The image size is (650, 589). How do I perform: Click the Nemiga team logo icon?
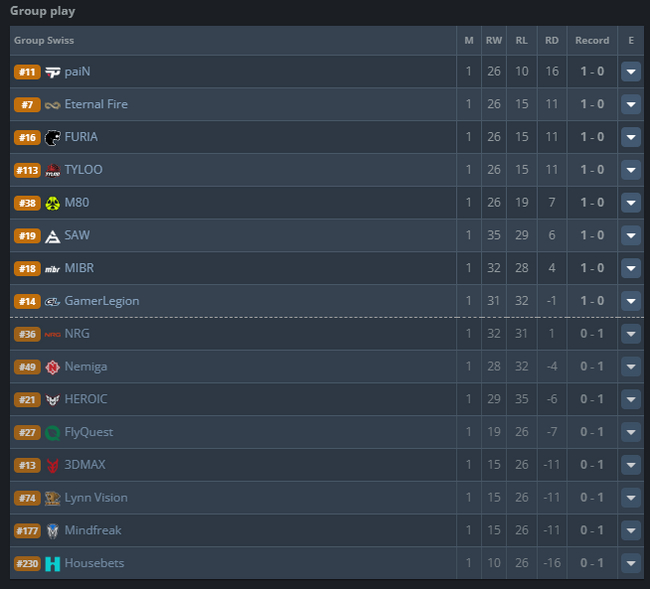pyautogui.click(x=53, y=367)
